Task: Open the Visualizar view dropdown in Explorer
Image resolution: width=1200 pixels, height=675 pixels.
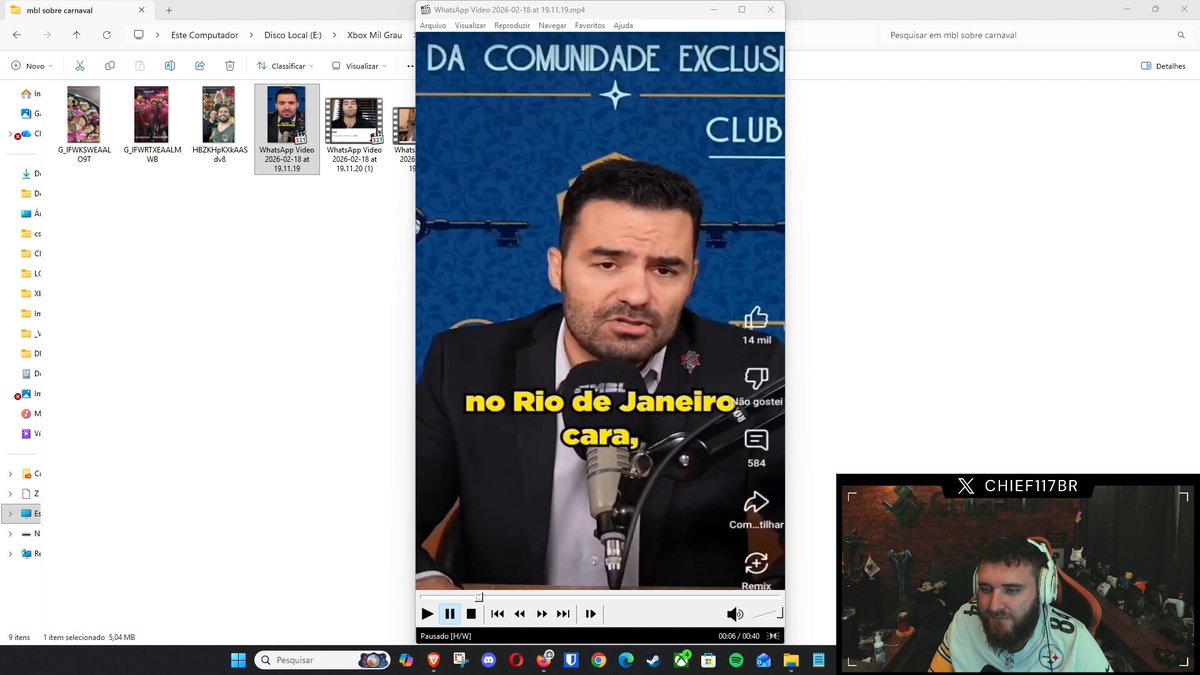Action: (360, 66)
